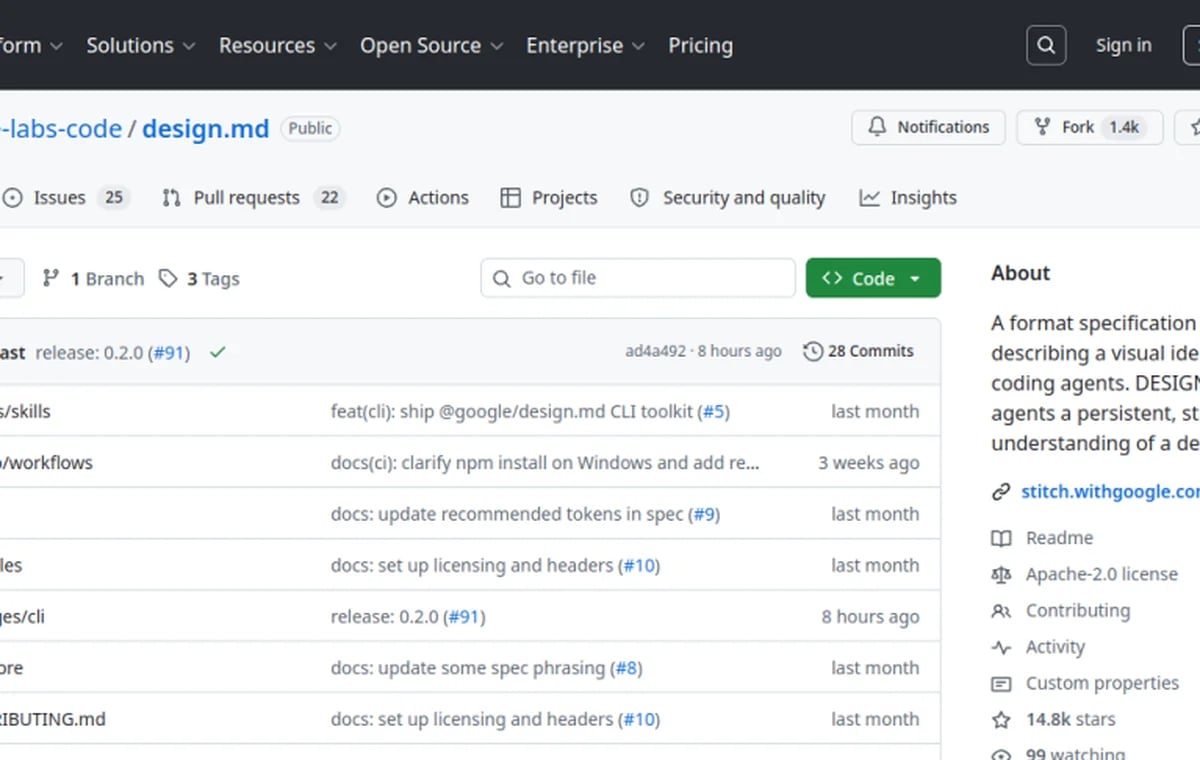Open the Resources dropdown menu
This screenshot has width=1200, height=760.
click(277, 45)
